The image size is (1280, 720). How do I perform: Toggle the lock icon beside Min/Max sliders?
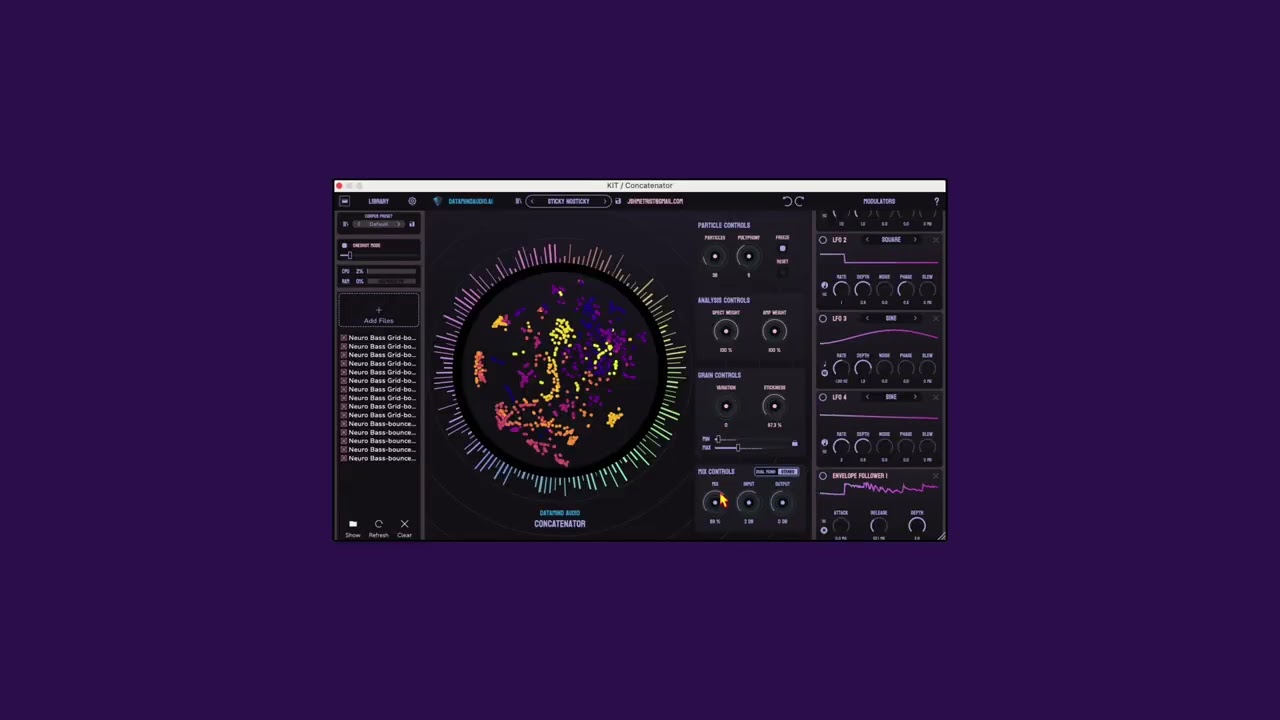point(795,443)
